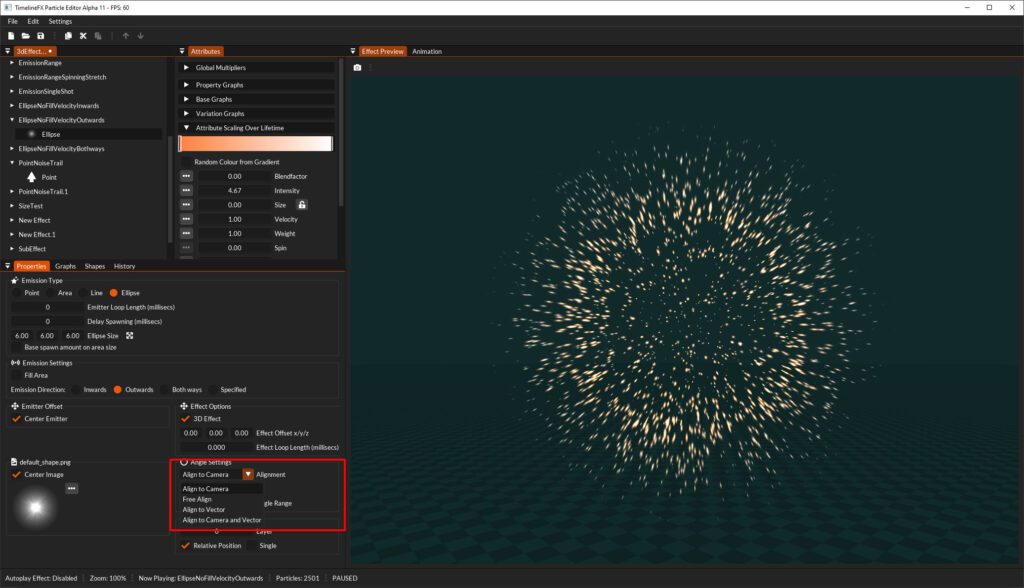Unlock the Size attribute lock icon
1024x588 pixels.
tap(302, 205)
